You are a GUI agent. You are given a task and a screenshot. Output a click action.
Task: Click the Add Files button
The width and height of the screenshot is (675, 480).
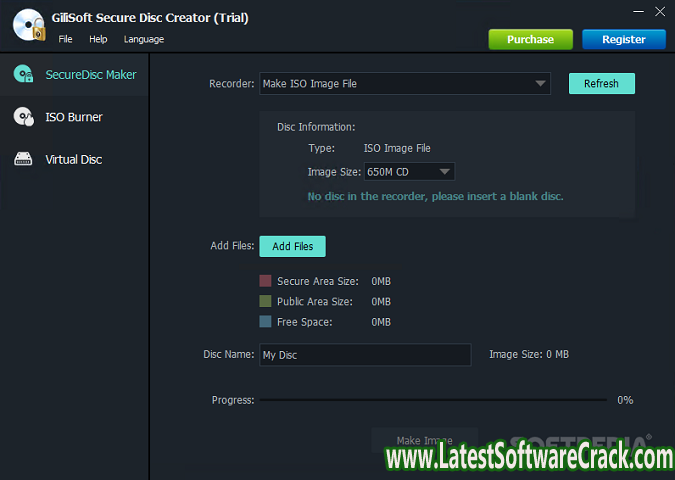pyautogui.click(x=292, y=246)
